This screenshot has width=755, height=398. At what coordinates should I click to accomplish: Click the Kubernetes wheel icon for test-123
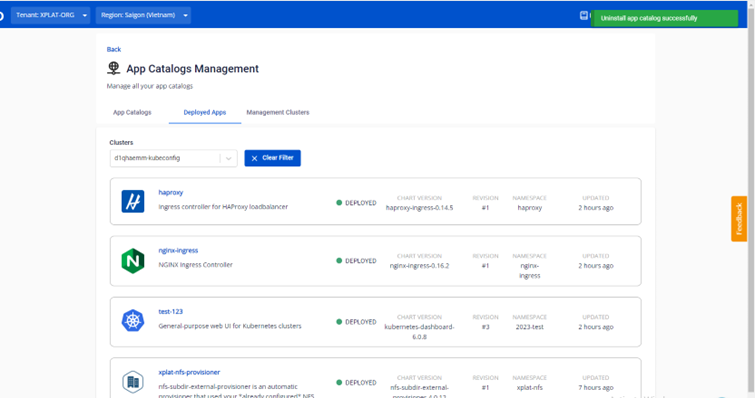(x=133, y=321)
